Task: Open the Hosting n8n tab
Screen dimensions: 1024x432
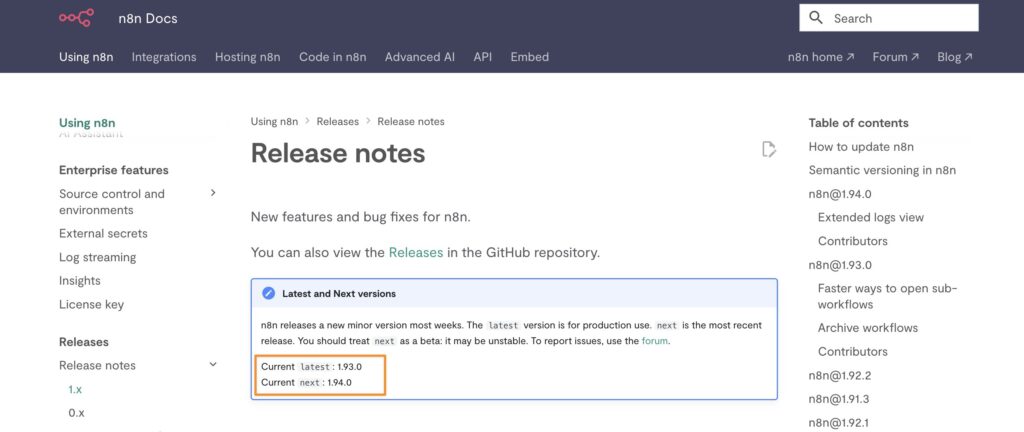Action: pyautogui.click(x=248, y=57)
